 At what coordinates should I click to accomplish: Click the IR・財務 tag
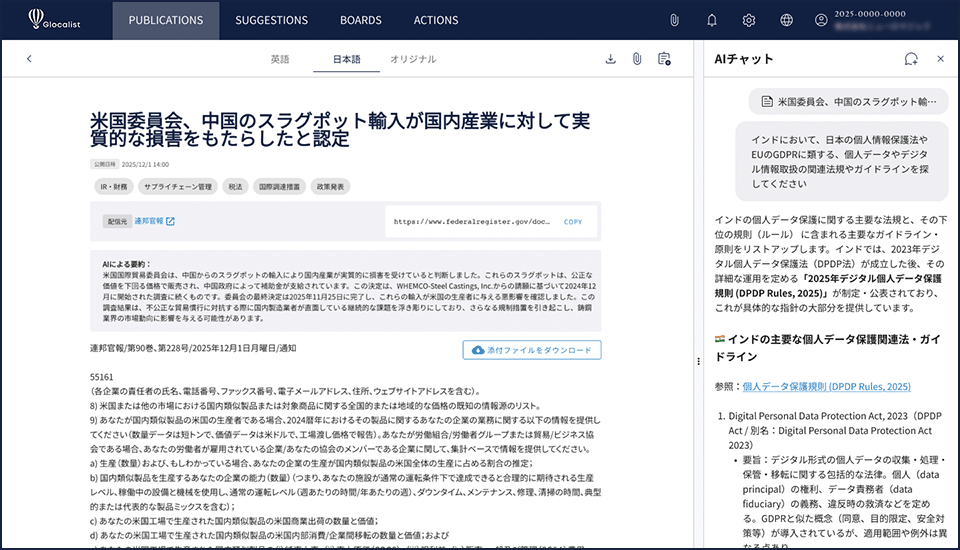114,186
